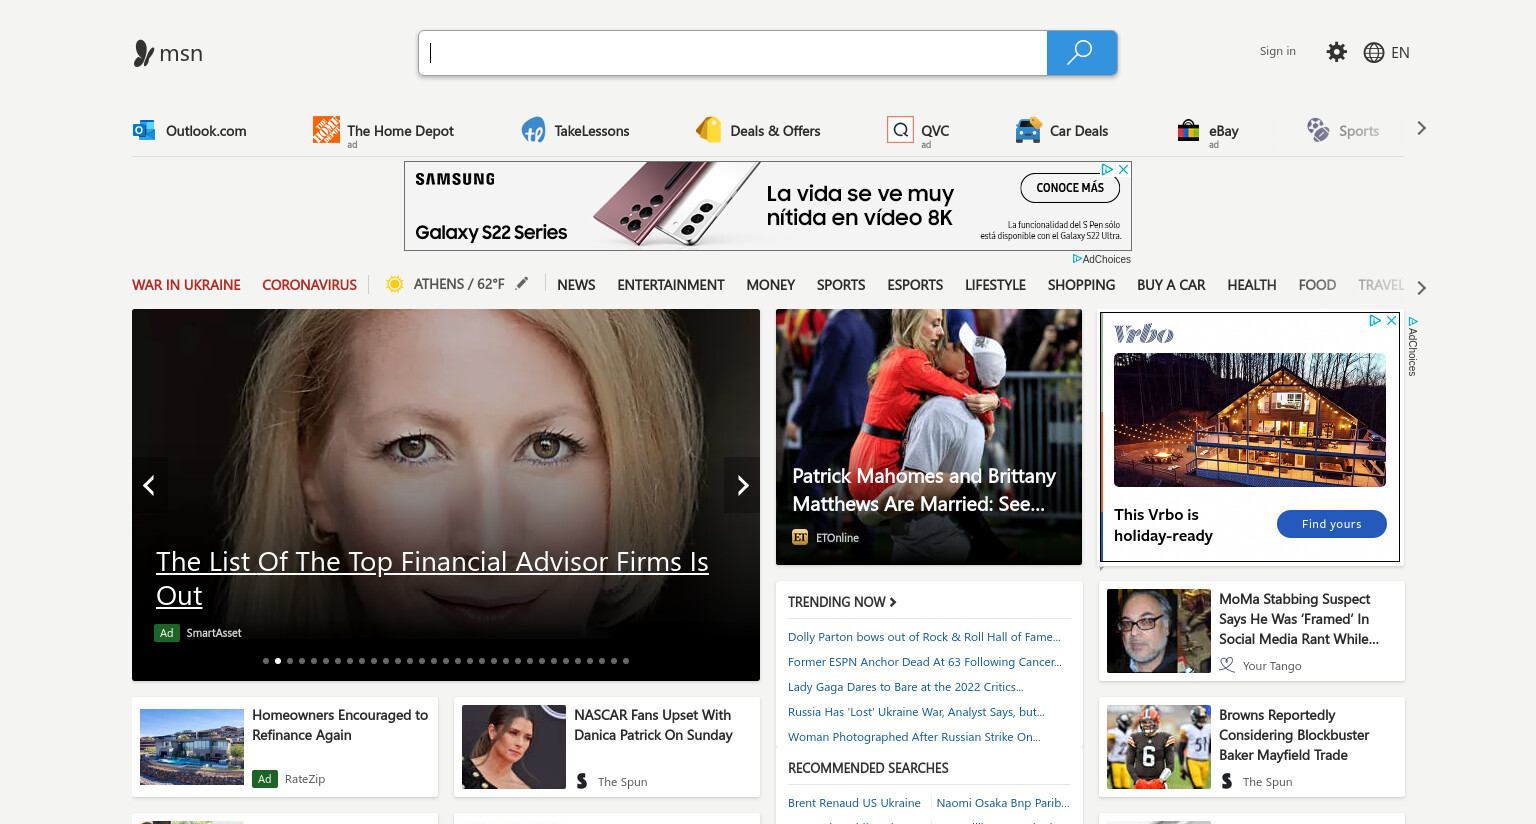
Task: Open ENTERTAINMENT category
Action: tap(671, 285)
